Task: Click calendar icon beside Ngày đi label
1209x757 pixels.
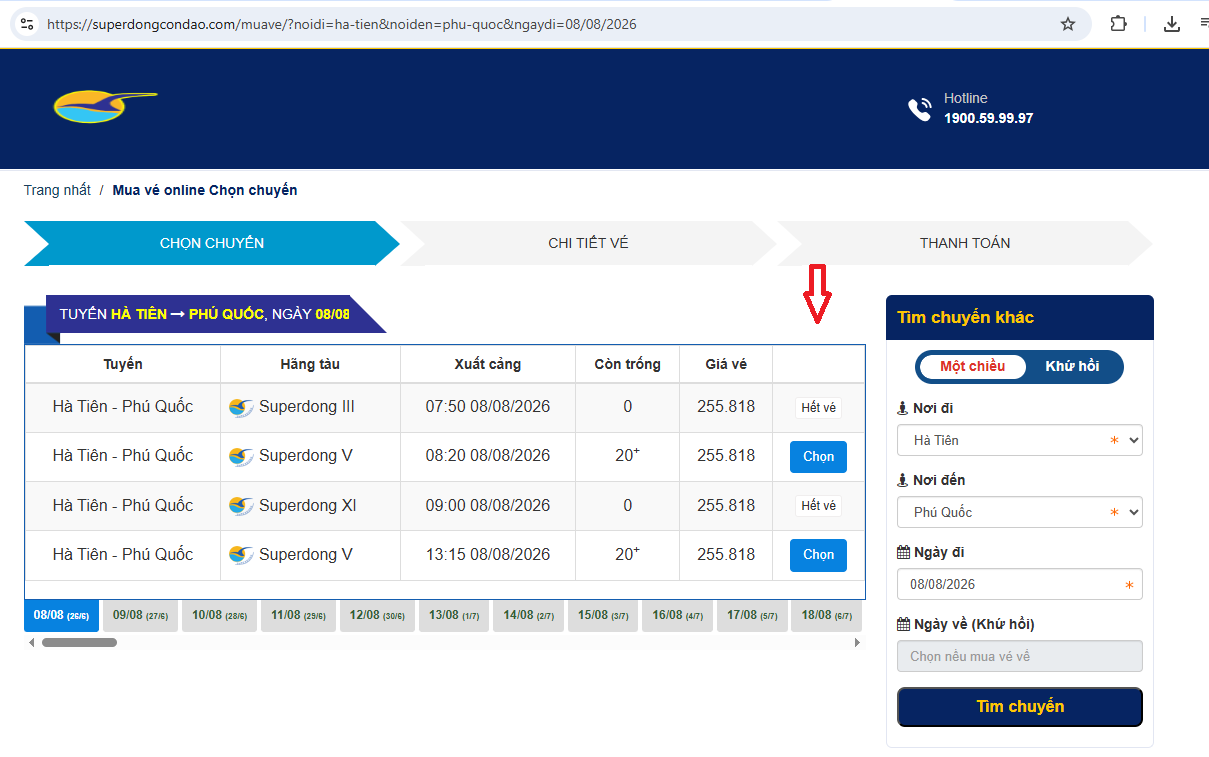Action: pos(903,552)
